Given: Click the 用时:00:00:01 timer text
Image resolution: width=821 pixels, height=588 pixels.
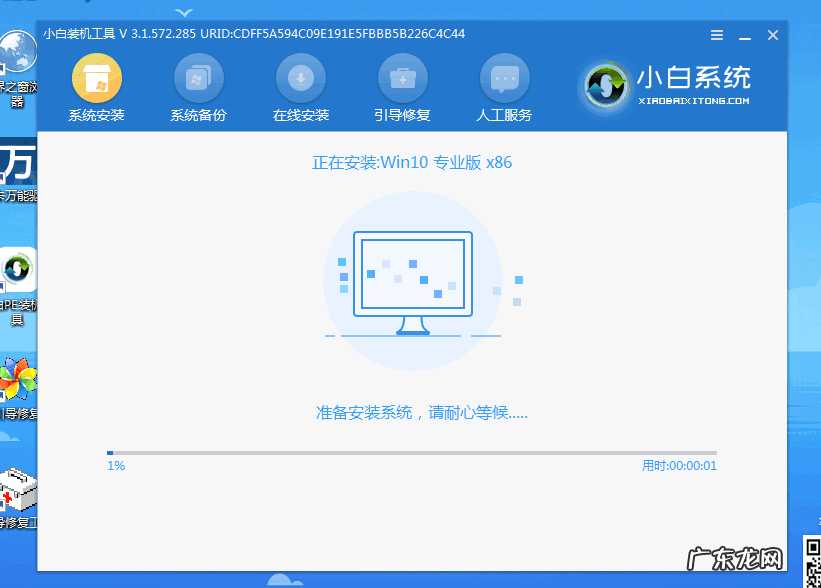Looking at the screenshot, I should pos(683,465).
